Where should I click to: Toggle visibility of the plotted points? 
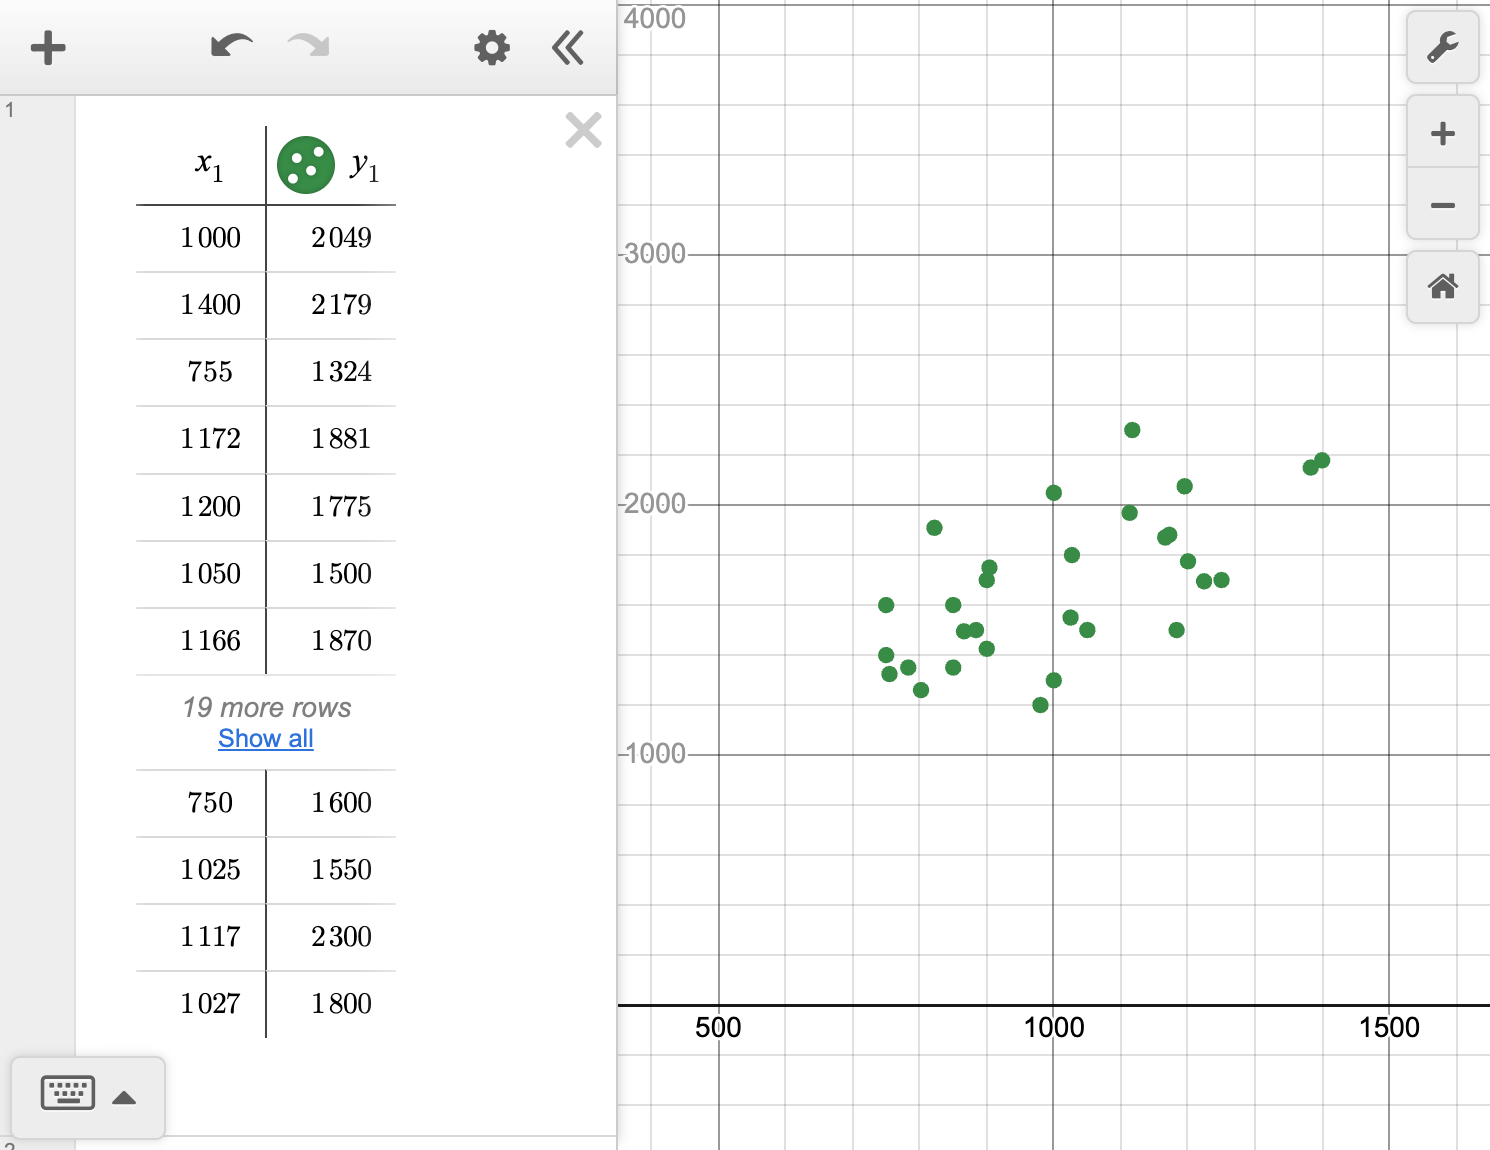305,164
